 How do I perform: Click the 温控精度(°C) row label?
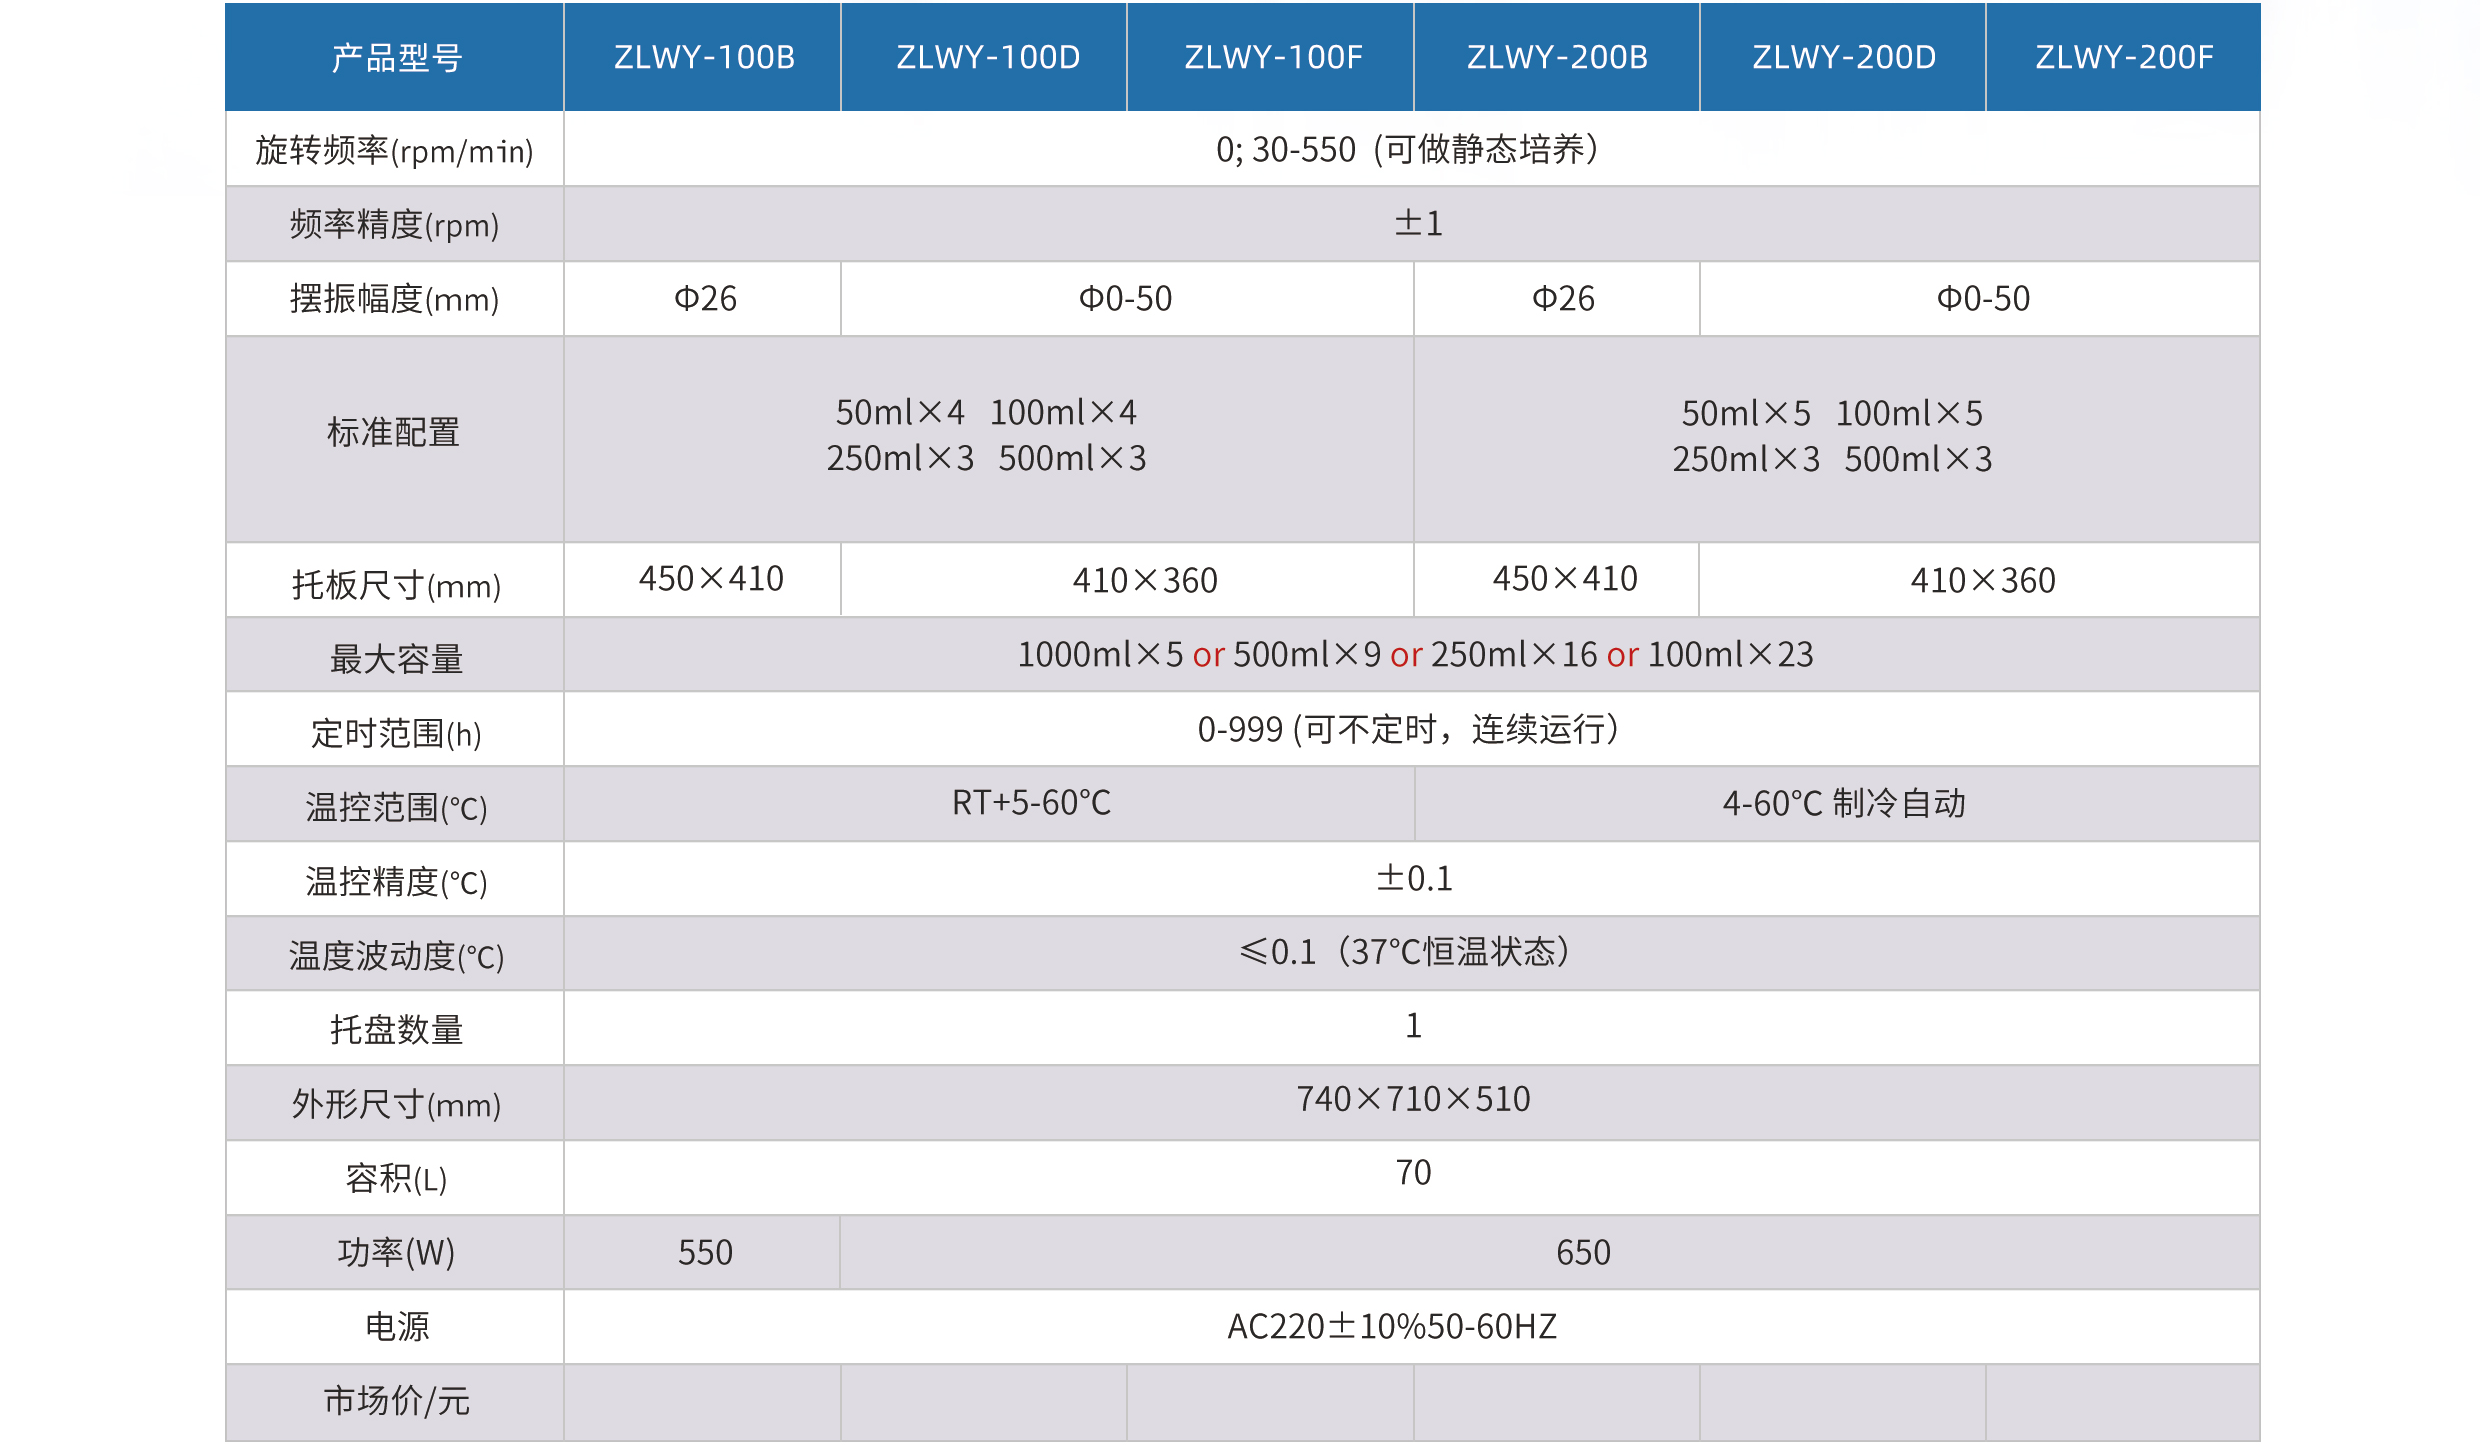click(396, 883)
